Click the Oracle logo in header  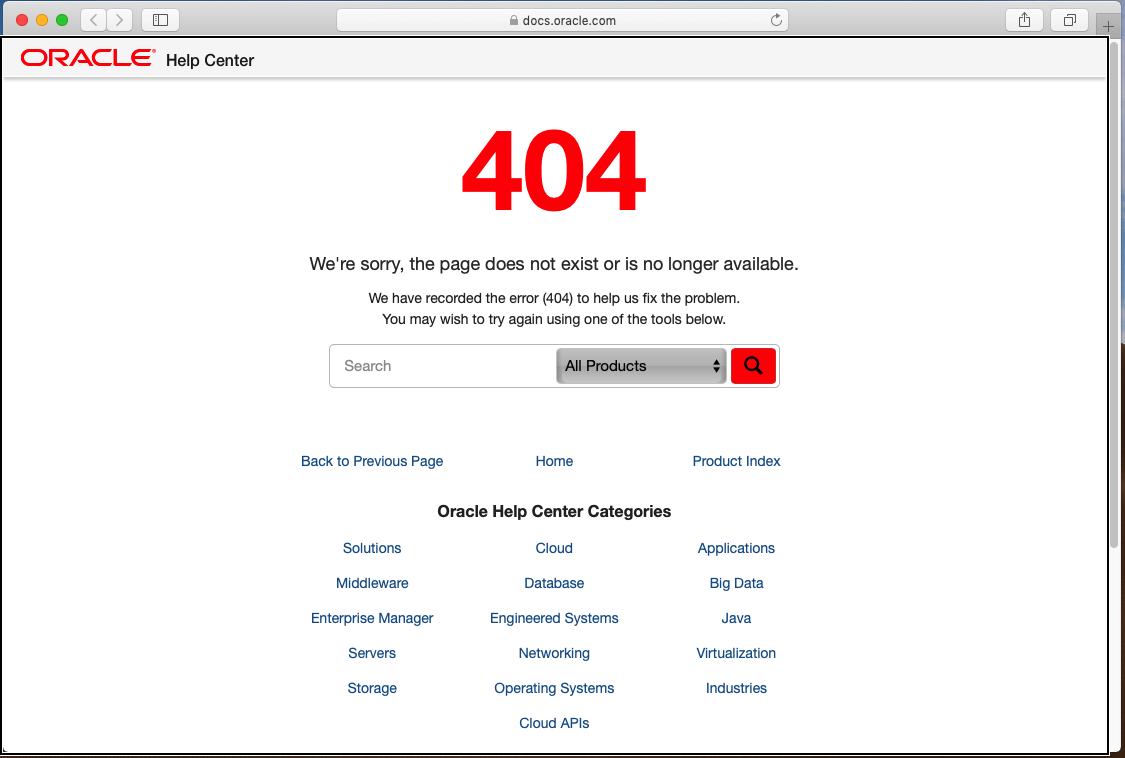point(88,59)
